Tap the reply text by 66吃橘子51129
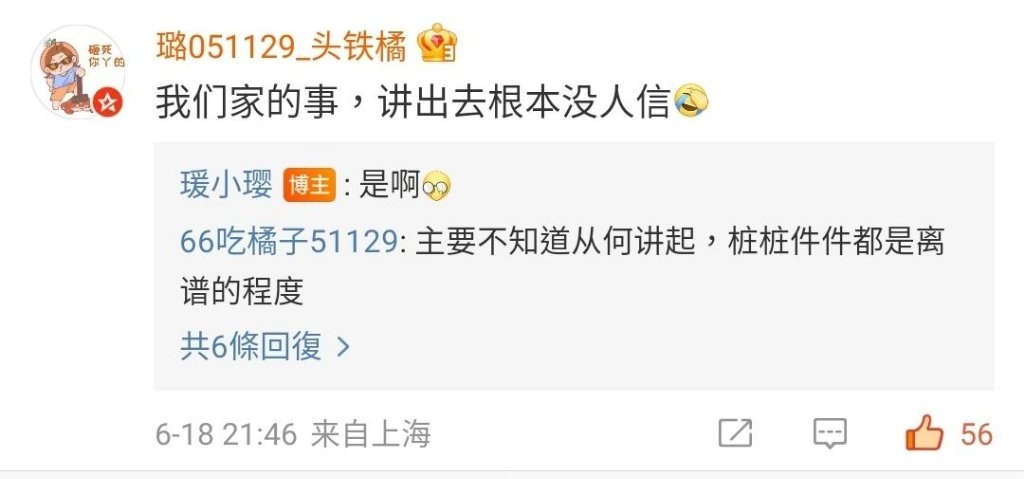This screenshot has width=1024, height=479. (562, 267)
